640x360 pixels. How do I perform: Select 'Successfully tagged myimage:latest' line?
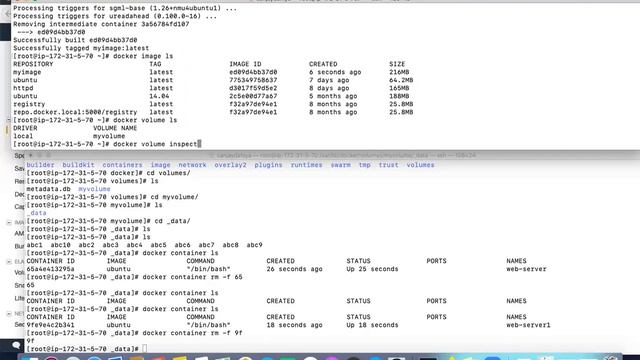(x=81, y=48)
